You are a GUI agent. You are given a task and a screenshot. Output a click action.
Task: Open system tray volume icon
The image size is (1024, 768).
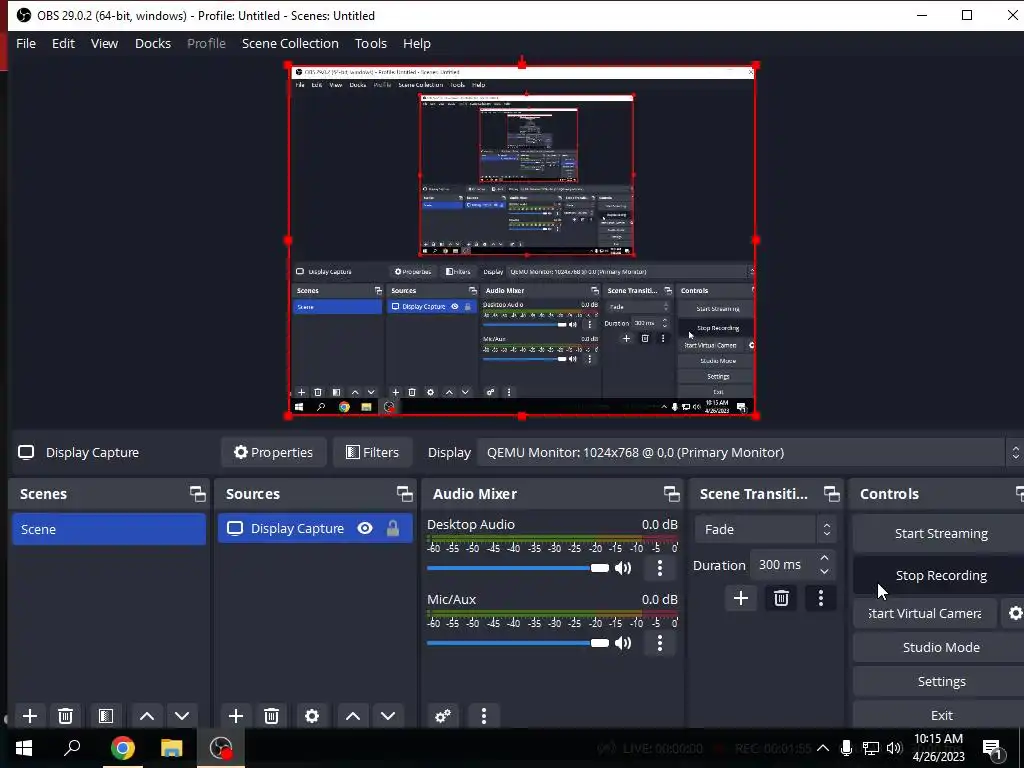(x=894, y=748)
